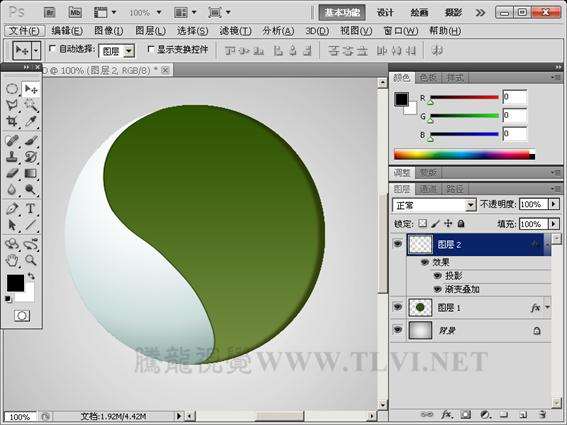The width and height of the screenshot is (567, 425).
Task: Select the Hand tool
Action: tap(12, 260)
